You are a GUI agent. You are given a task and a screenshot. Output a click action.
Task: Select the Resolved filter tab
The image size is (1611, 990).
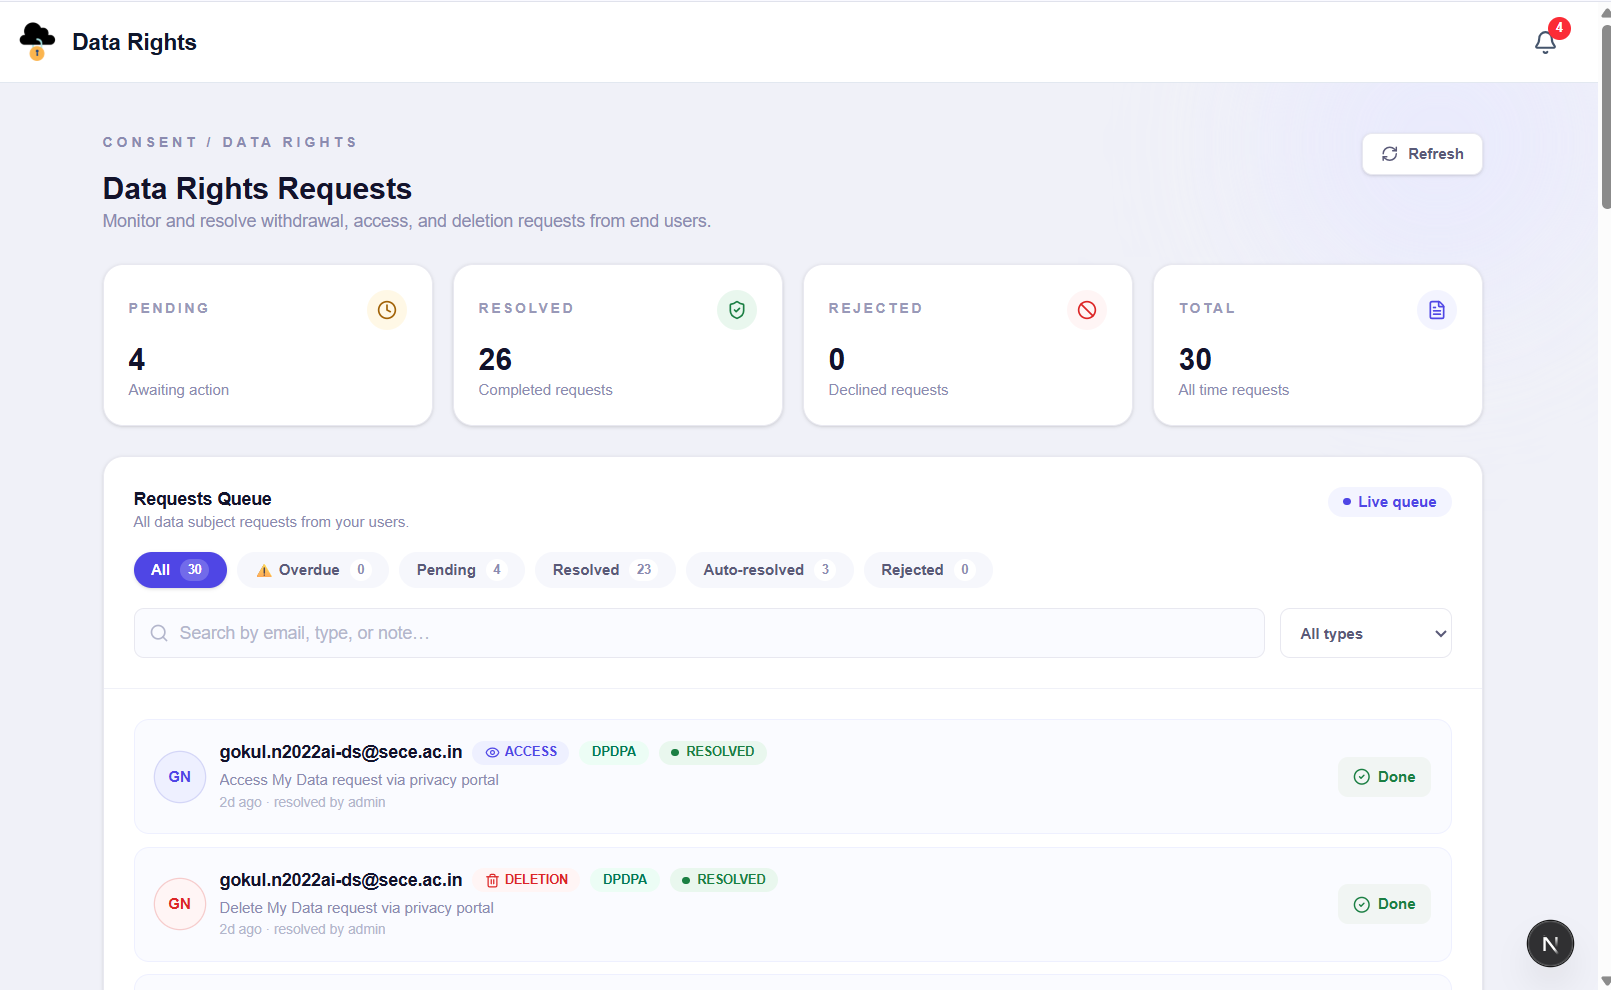pyautogui.click(x=605, y=570)
